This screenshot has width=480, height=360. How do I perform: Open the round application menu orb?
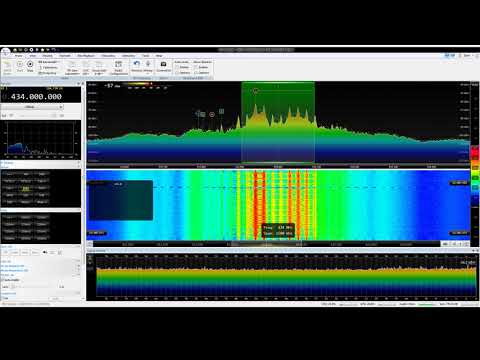[x=6, y=52]
